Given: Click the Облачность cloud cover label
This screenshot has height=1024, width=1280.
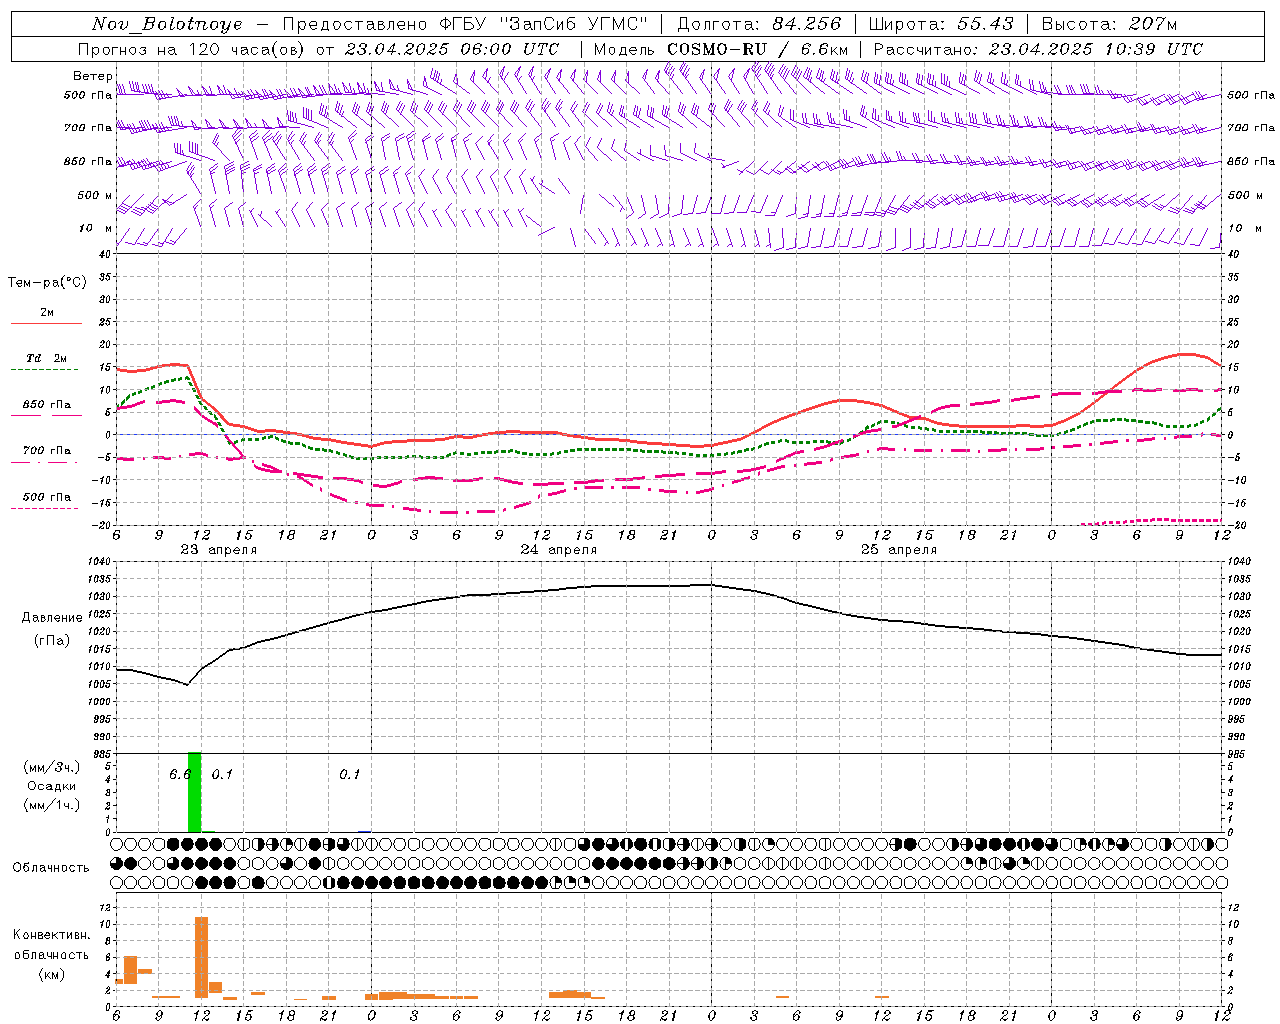Looking at the screenshot, I should pos(51,868).
